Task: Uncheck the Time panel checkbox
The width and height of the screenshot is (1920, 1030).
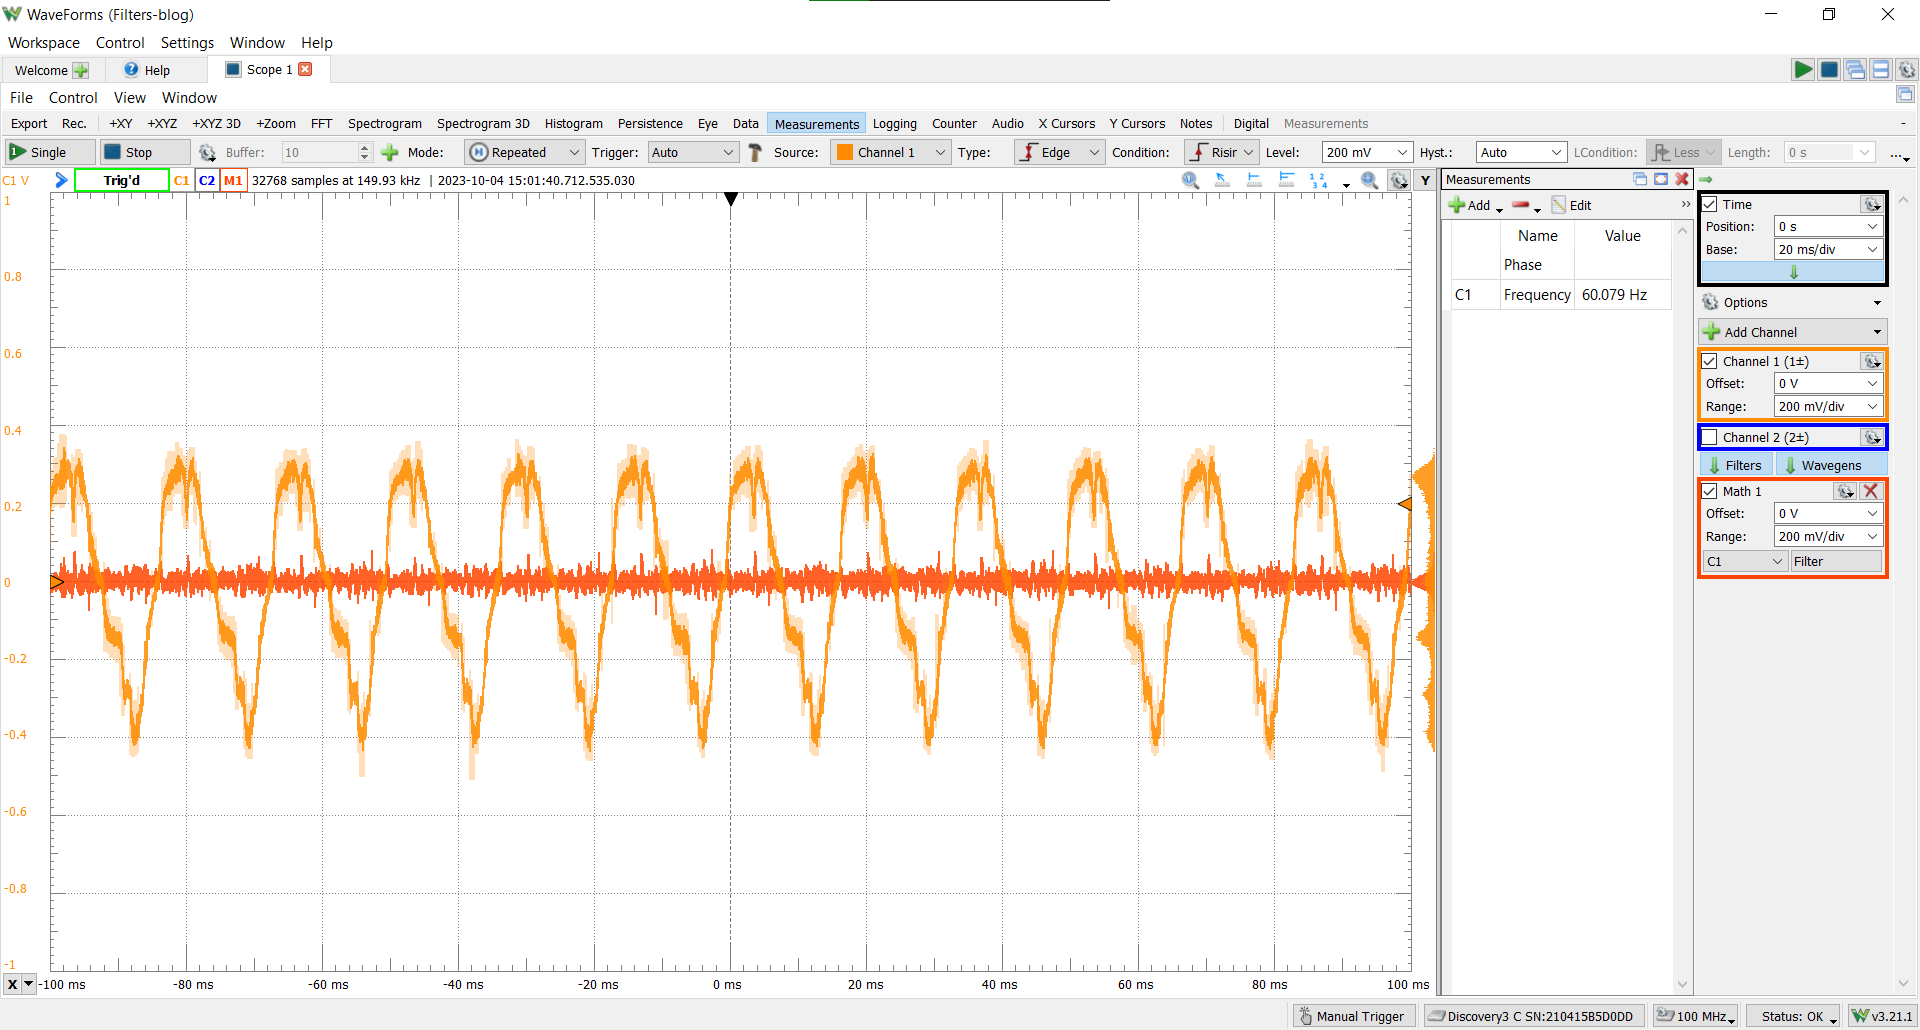Action: point(1710,204)
